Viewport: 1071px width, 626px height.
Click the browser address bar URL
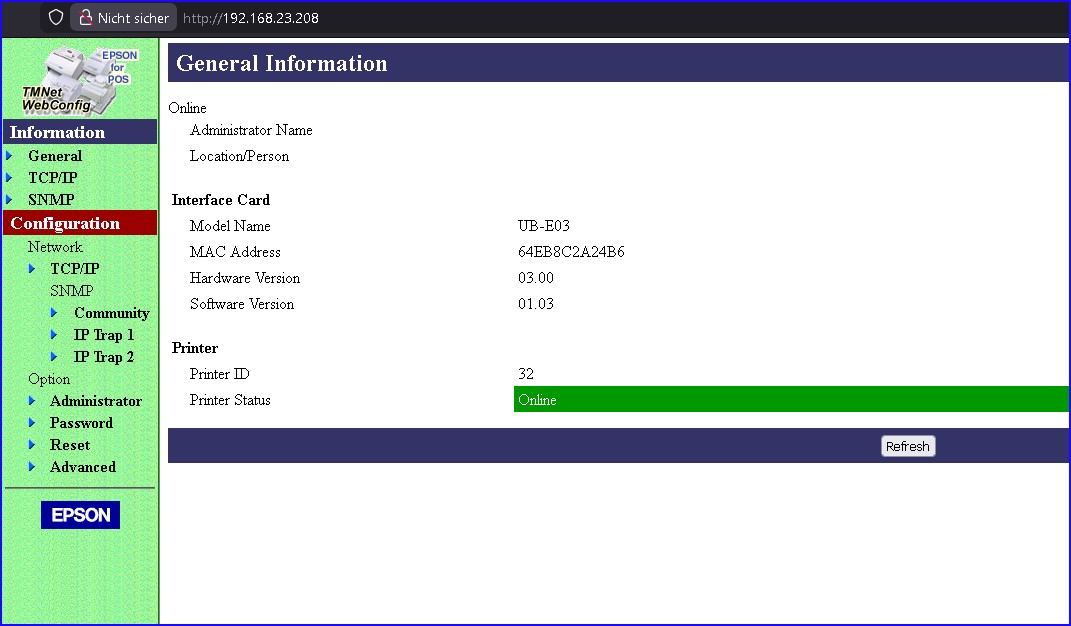tap(251, 18)
